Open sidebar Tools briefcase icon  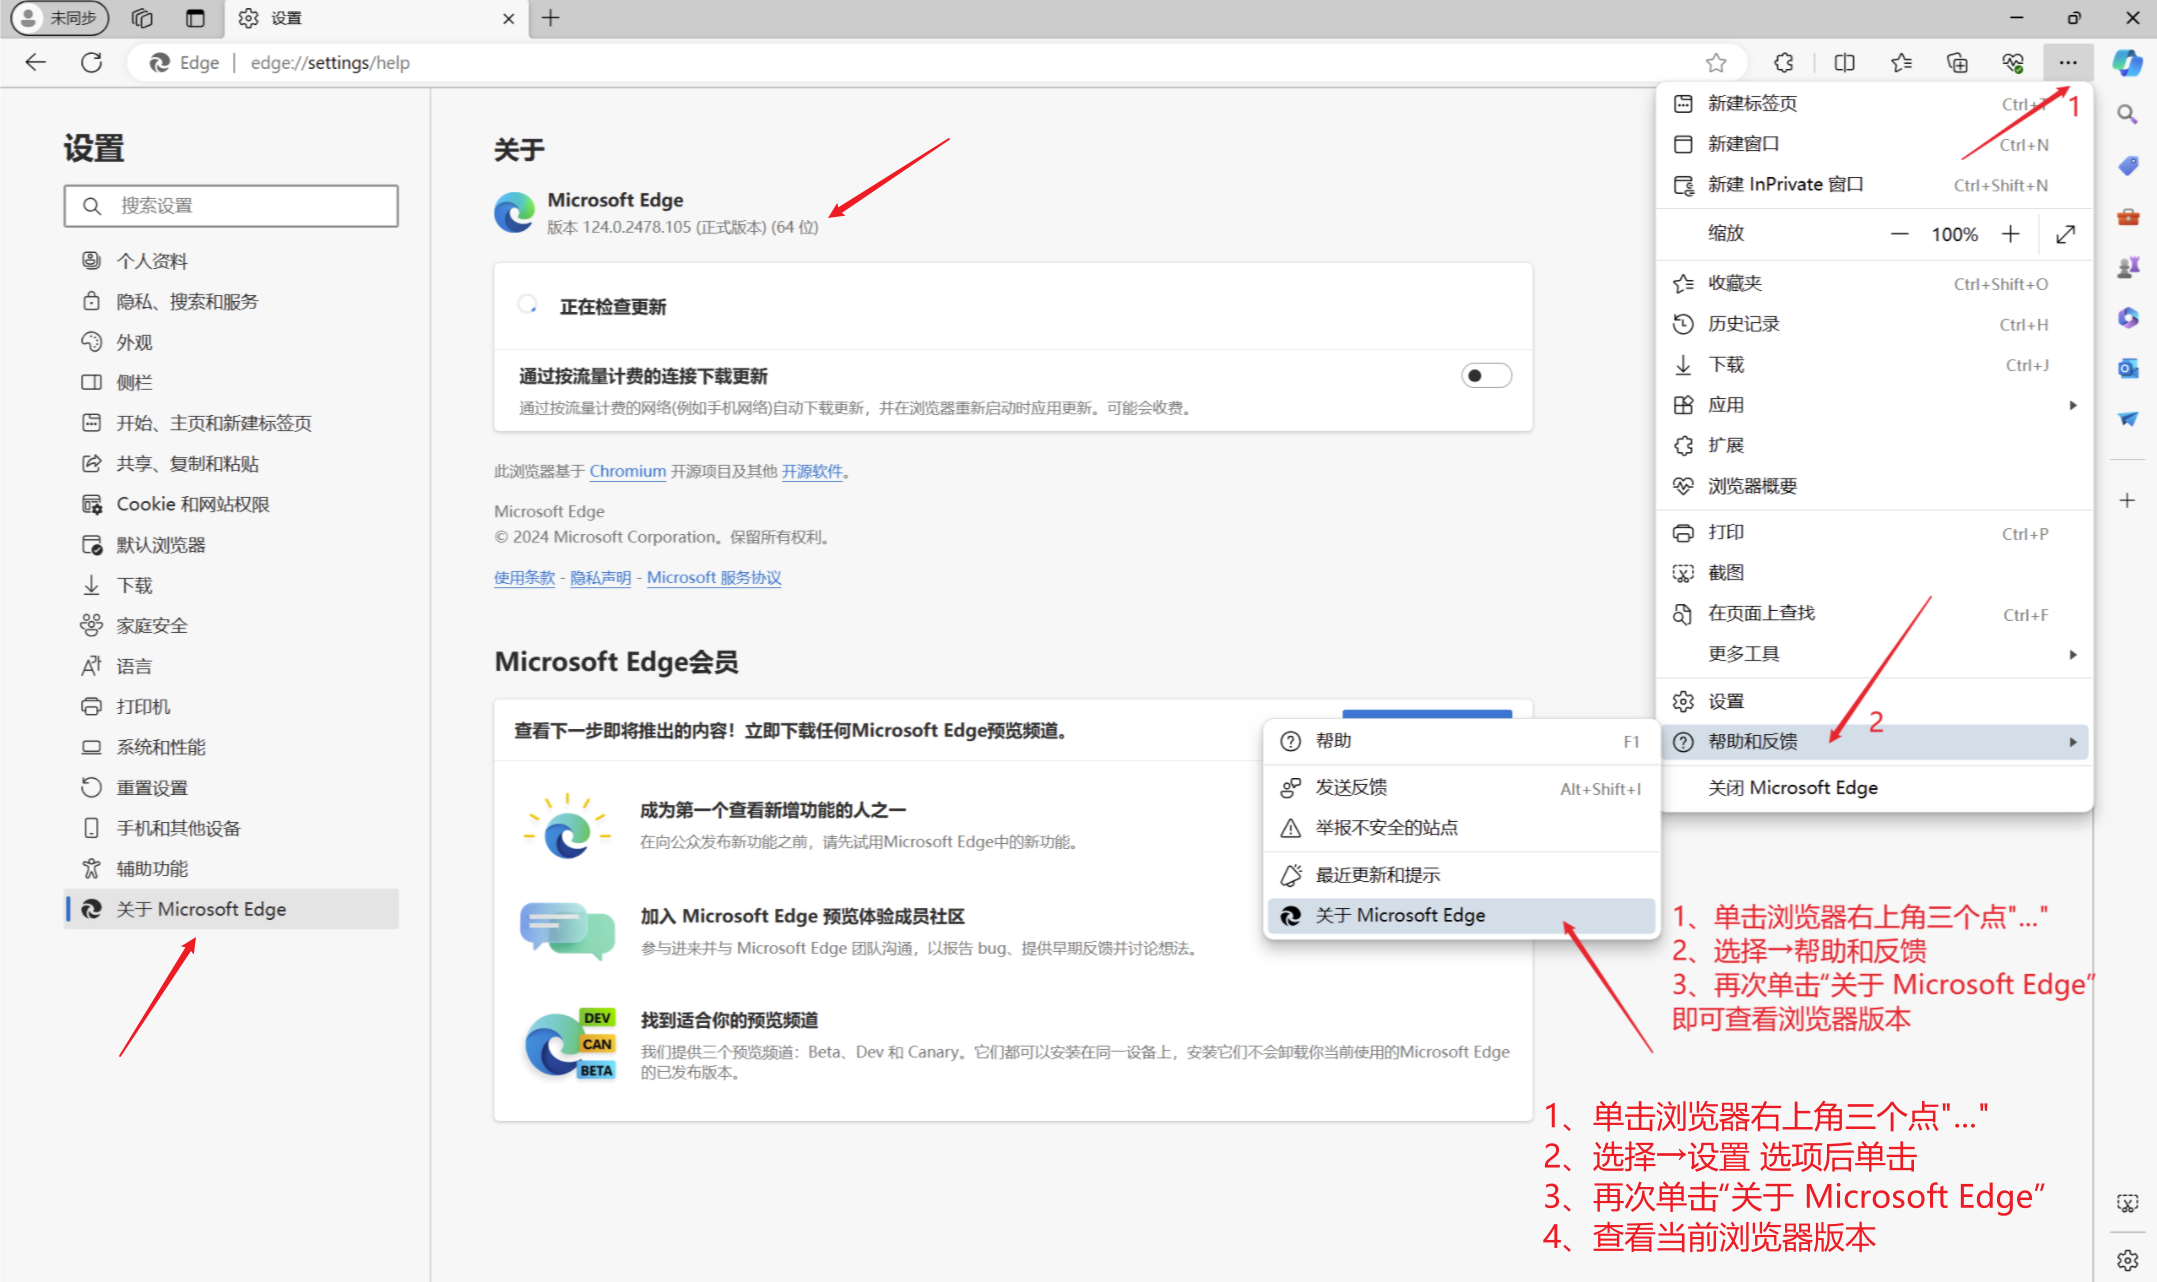point(2127,216)
